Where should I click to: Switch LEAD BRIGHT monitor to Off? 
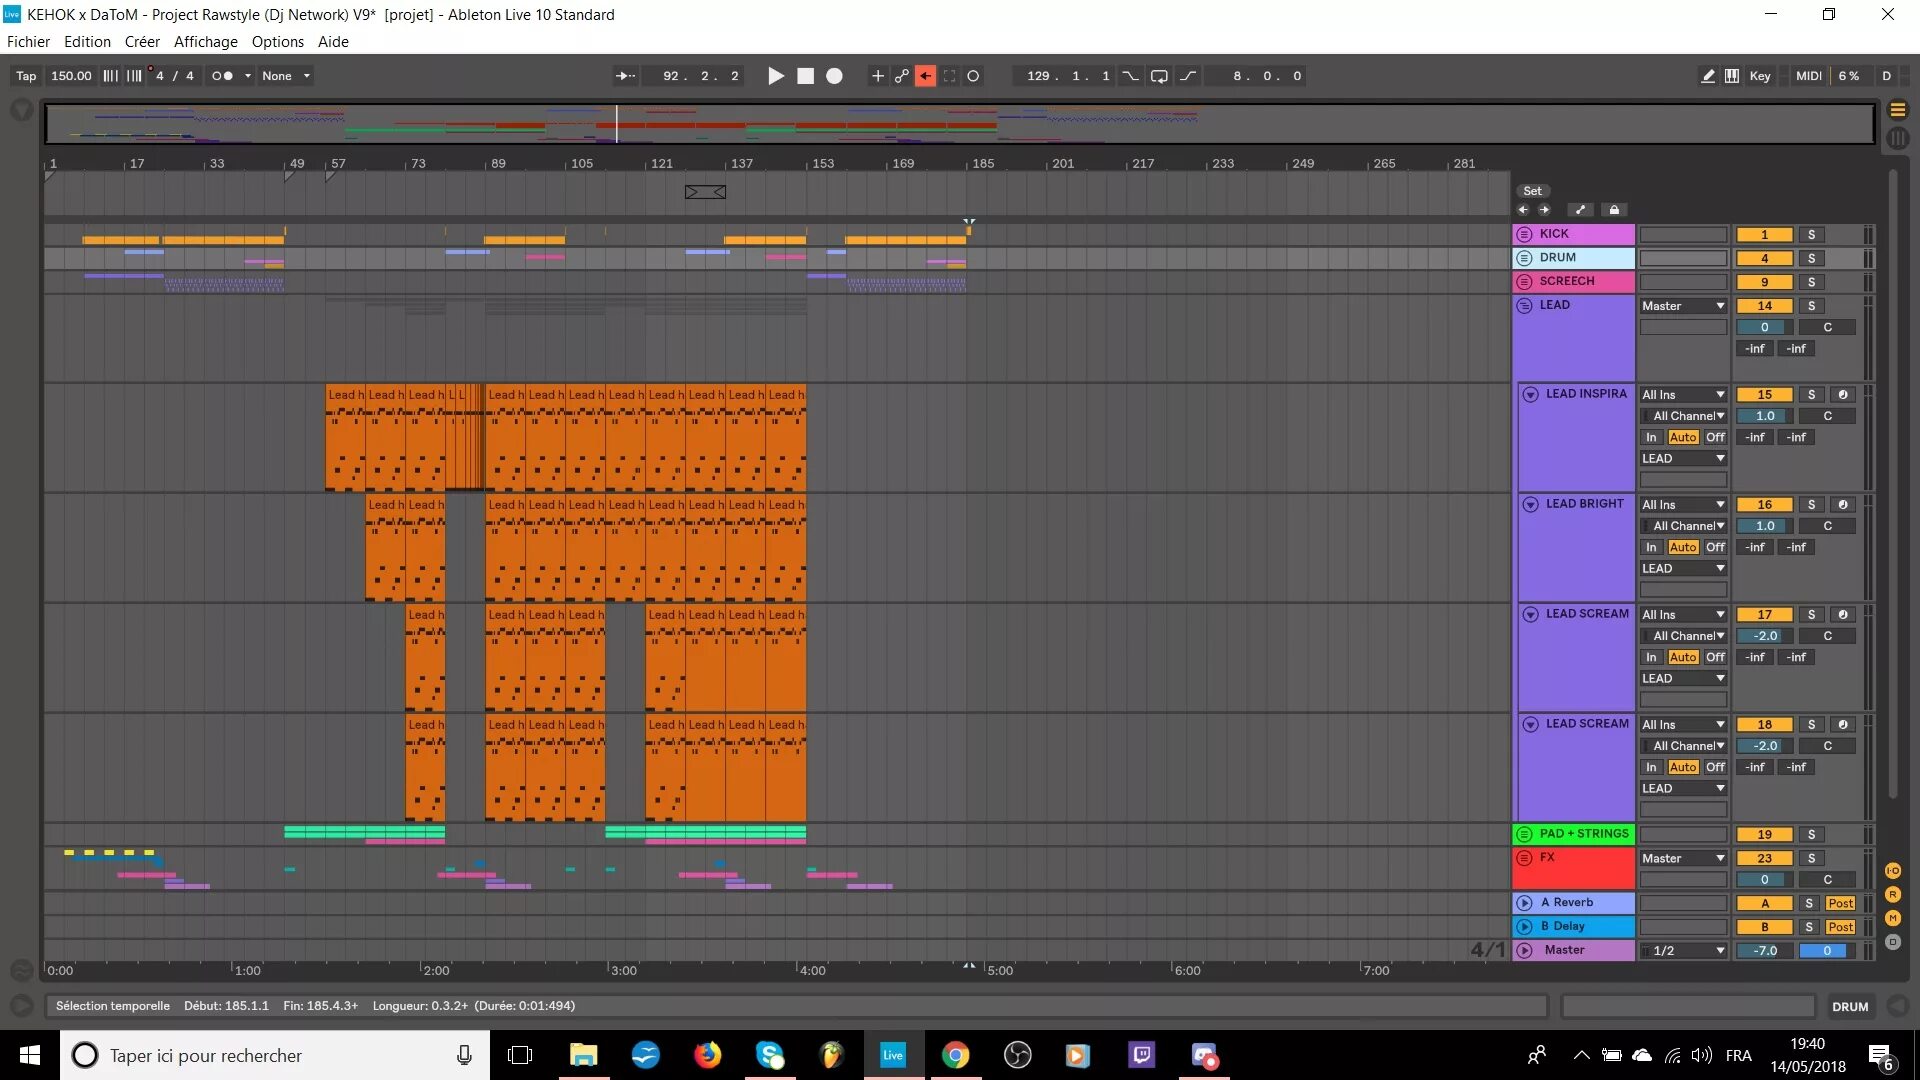[1715, 547]
